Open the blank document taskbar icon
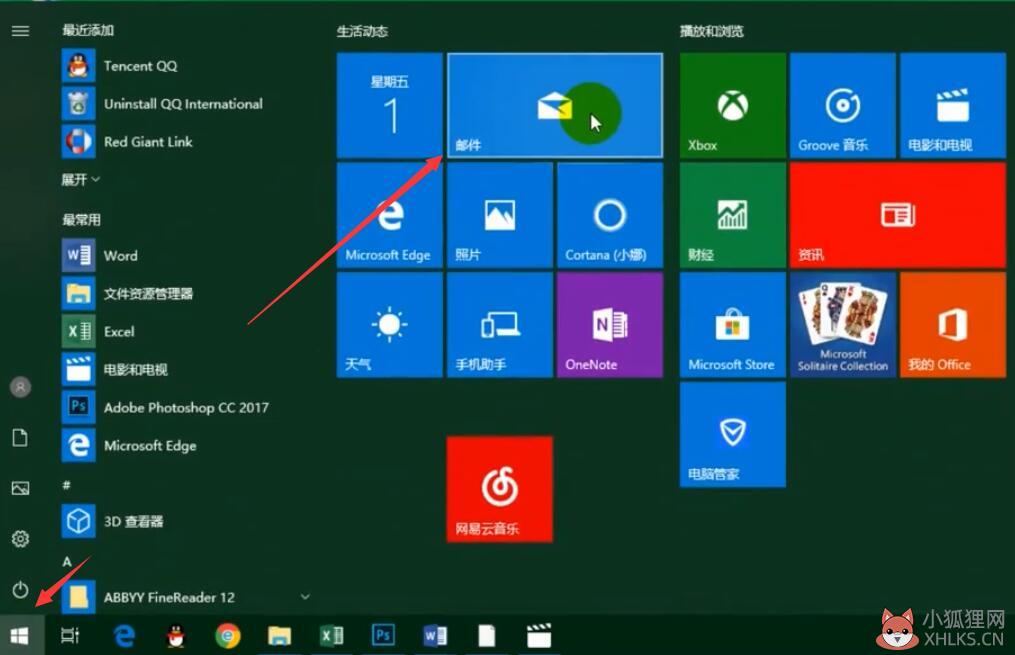 pyautogui.click(x=487, y=636)
